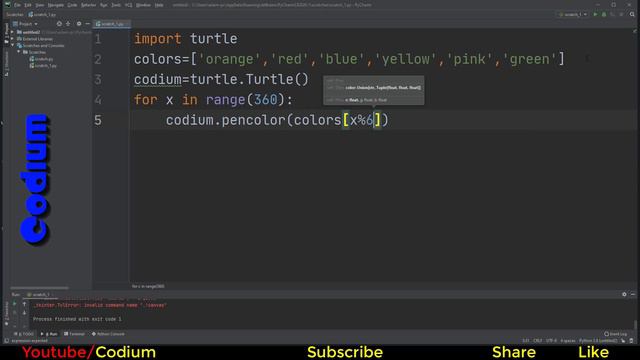The height and width of the screenshot is (360, 640).
Task: Click Scratches breadcrumb in navigation bar
Action: pyautogui.click(x=15, y=14)
